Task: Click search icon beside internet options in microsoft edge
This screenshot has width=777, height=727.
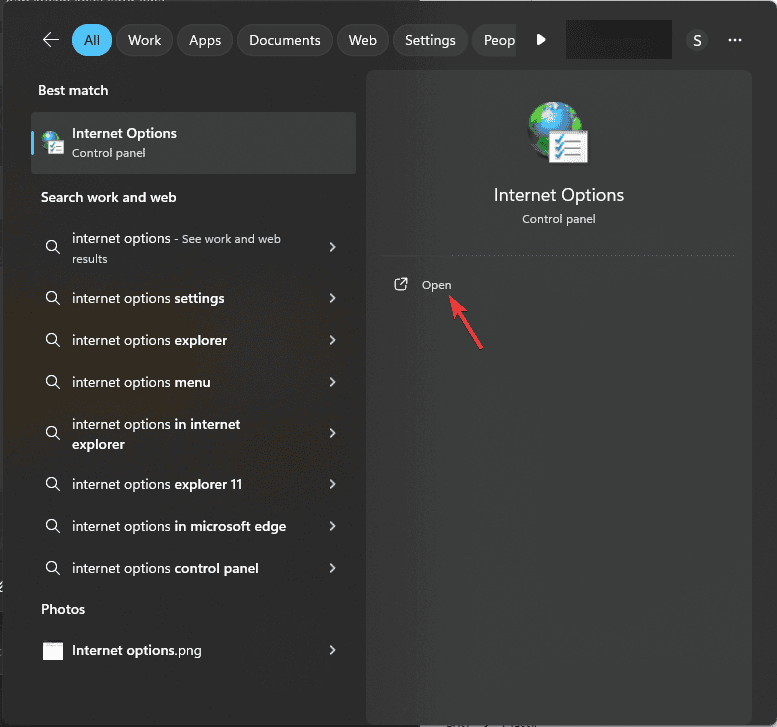Action: point(53,526)
